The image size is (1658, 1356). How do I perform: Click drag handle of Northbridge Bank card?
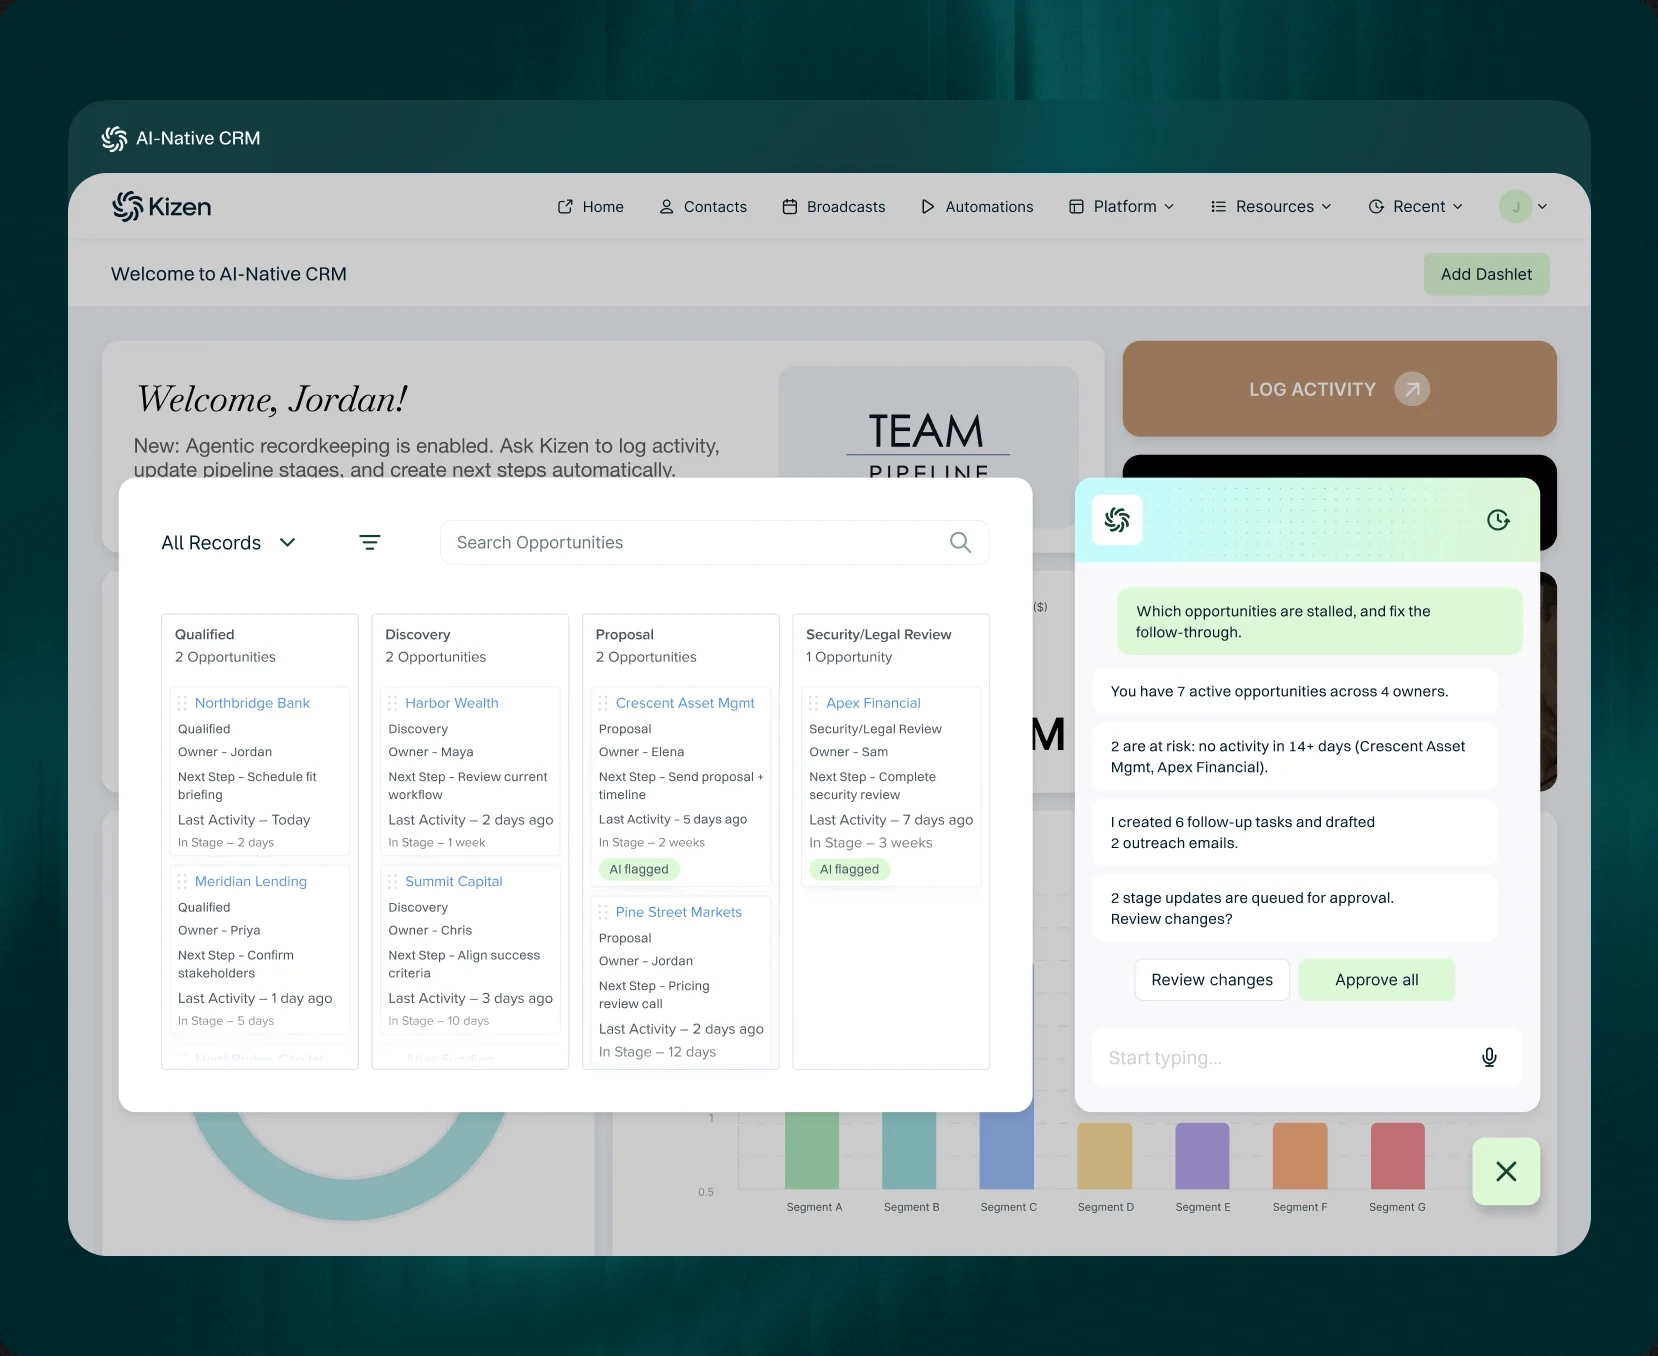[x=182, y=703]
